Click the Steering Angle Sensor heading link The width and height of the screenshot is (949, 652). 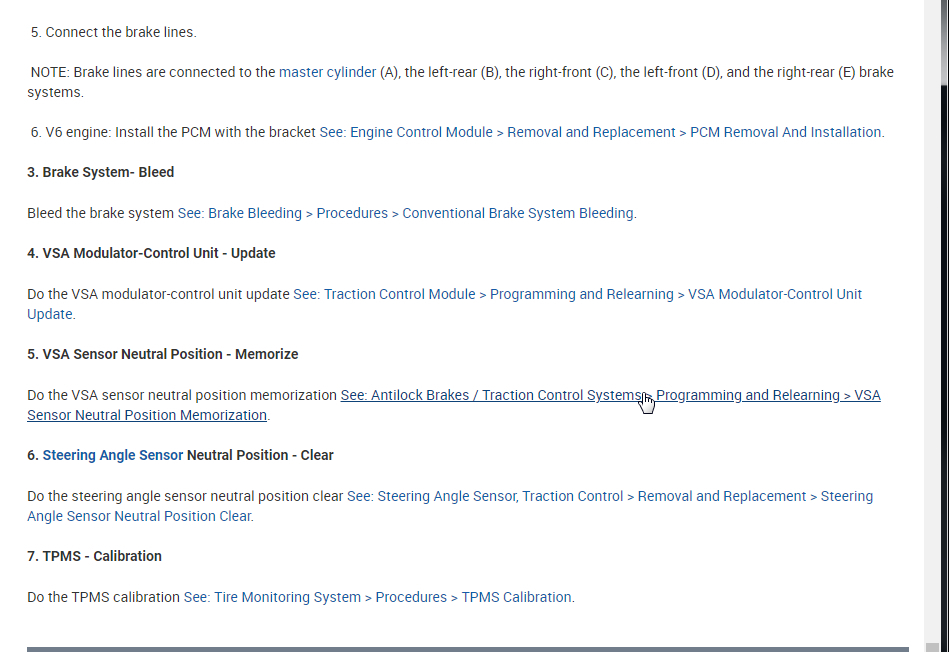pyautogui.click(x=112, y=455)
